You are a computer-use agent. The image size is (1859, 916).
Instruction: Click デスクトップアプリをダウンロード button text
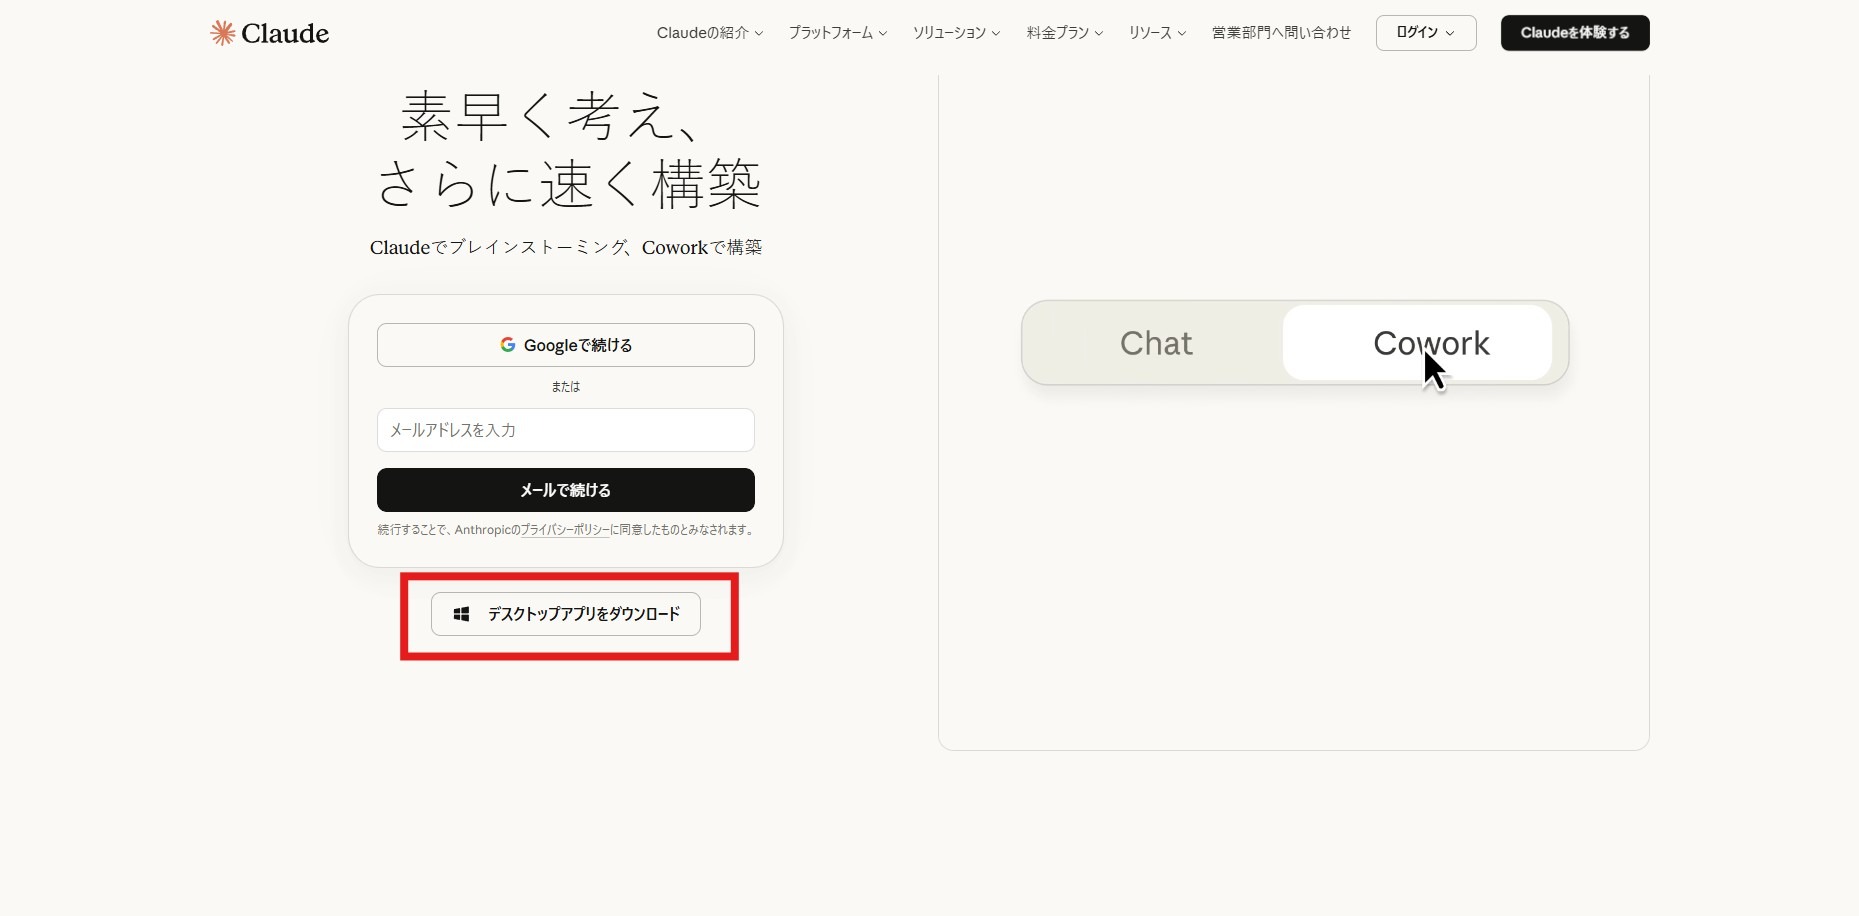[583, 614]
